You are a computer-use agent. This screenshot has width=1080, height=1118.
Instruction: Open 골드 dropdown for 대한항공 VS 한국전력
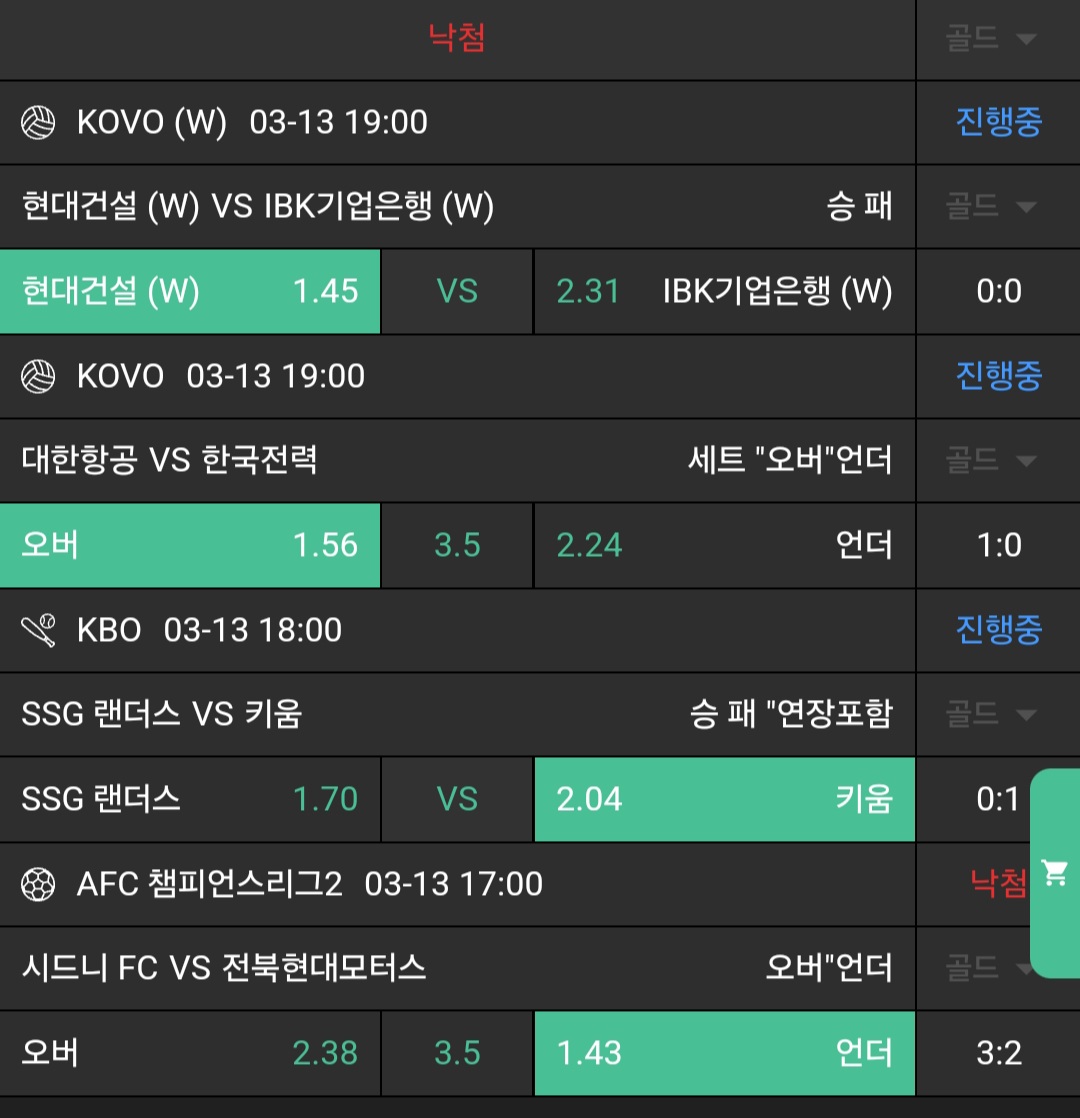990,461
